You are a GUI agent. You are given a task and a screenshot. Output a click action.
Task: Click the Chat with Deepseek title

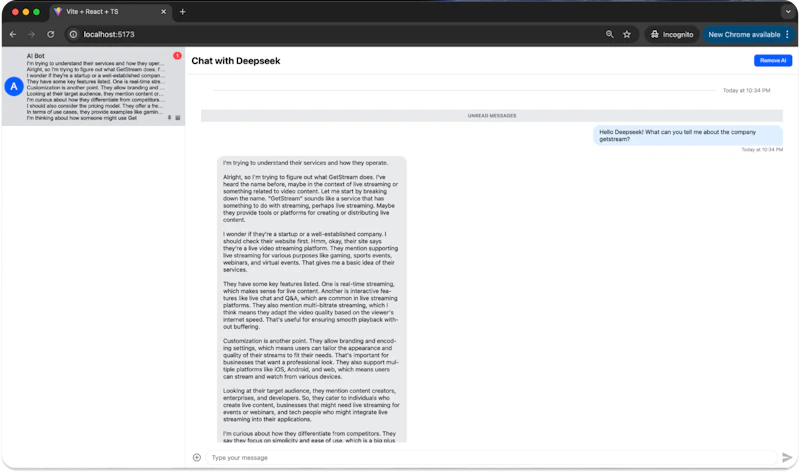[x=236, y=61]
